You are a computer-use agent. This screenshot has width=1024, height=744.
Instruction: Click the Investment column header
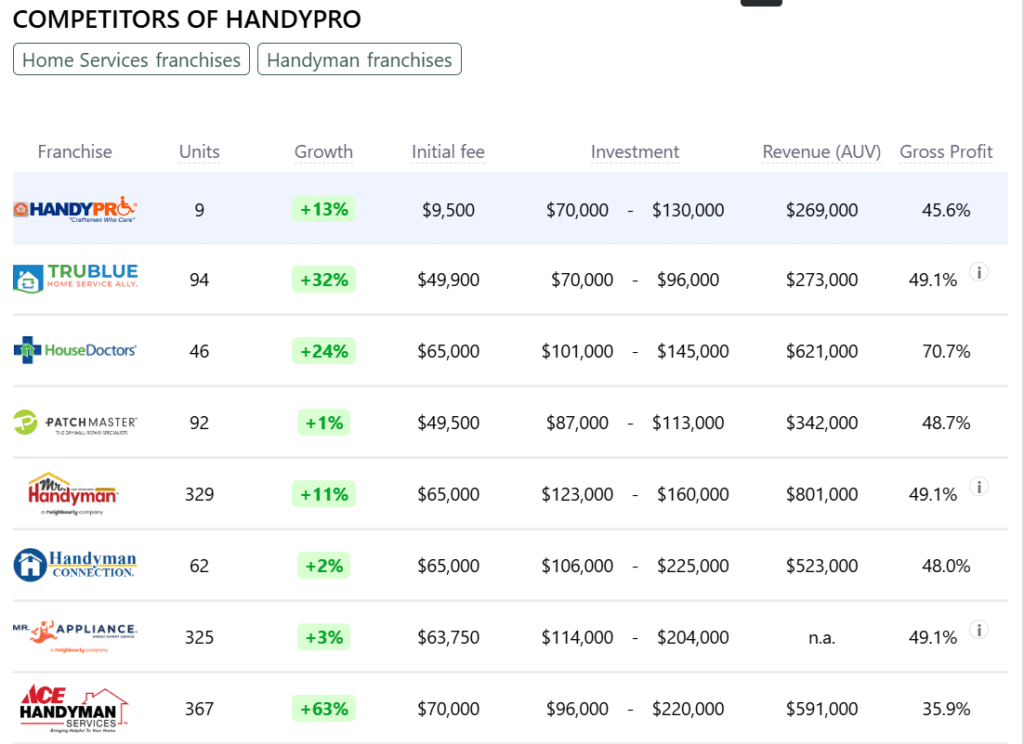coord(635,152)
